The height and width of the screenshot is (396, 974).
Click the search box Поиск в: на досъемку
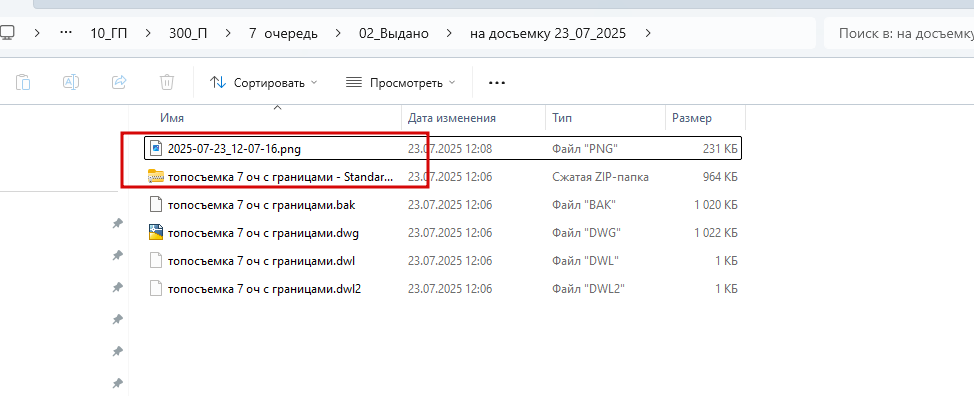[899, 34]
